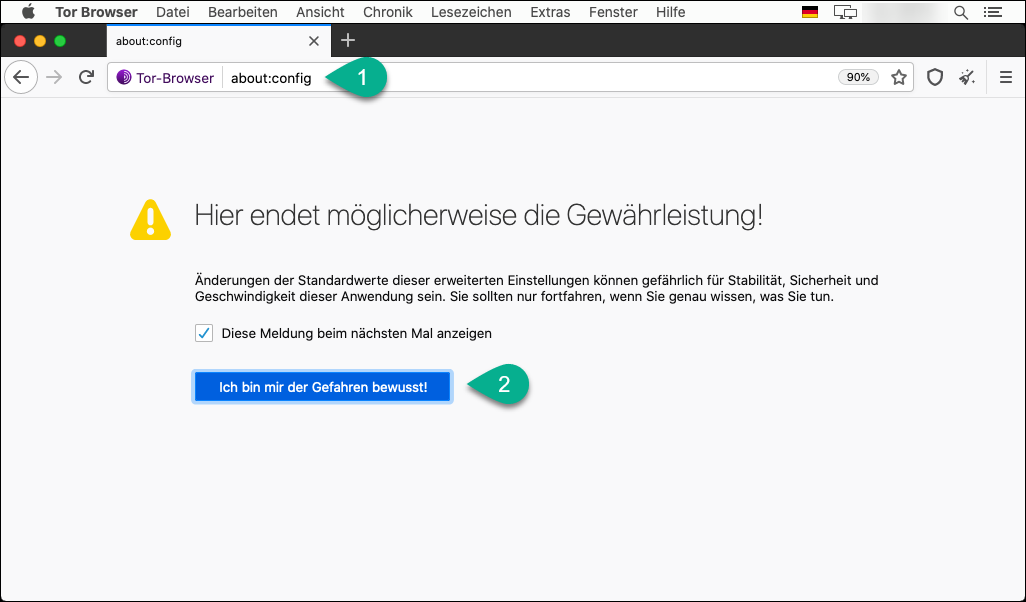
Task: Click 'Ich bin mir der Gefahren bewusst!' button
Action: click(x=323, y=387)
